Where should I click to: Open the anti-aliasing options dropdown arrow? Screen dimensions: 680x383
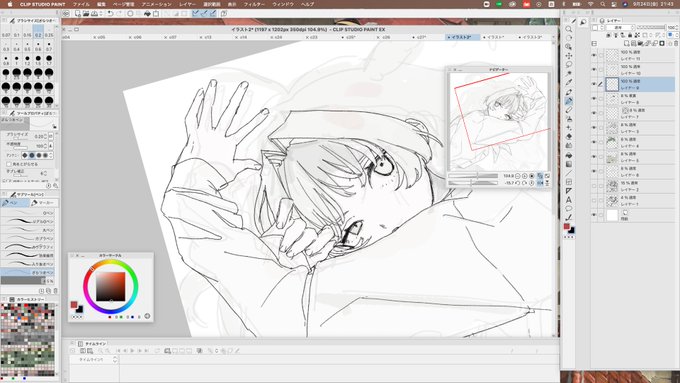51,155
